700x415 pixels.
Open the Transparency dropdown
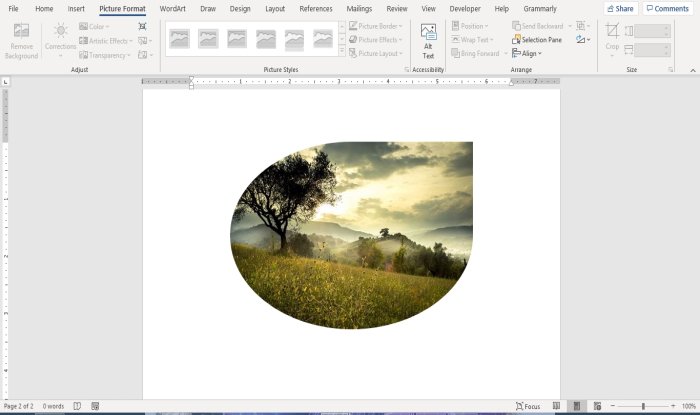click(x=104, y=55)
